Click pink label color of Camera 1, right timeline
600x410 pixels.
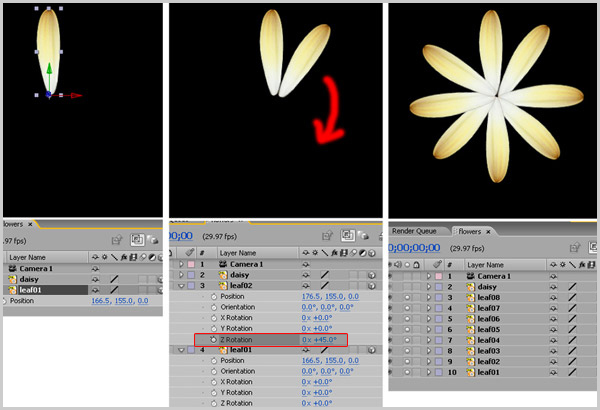439,276
